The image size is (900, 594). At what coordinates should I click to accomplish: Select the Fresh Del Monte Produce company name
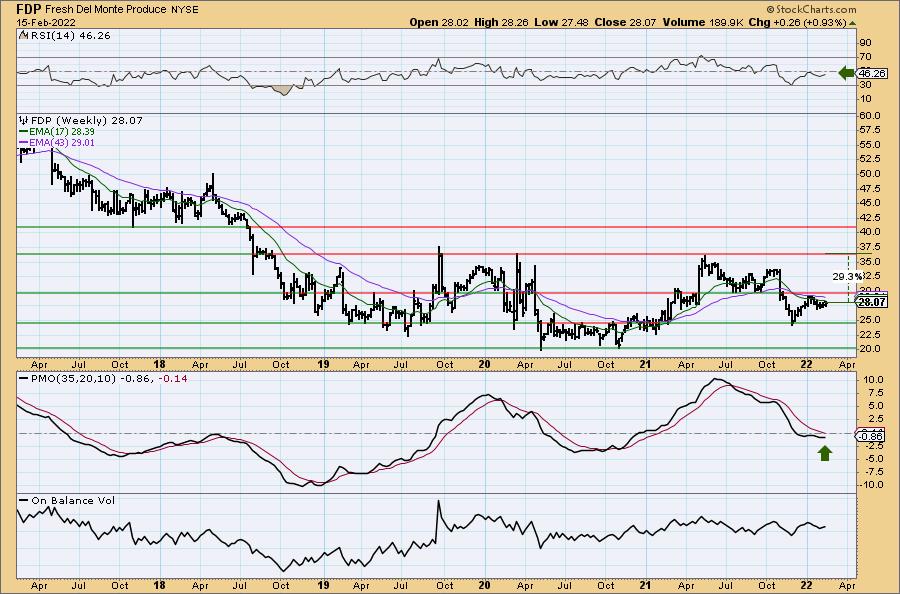tap(104, 10)
